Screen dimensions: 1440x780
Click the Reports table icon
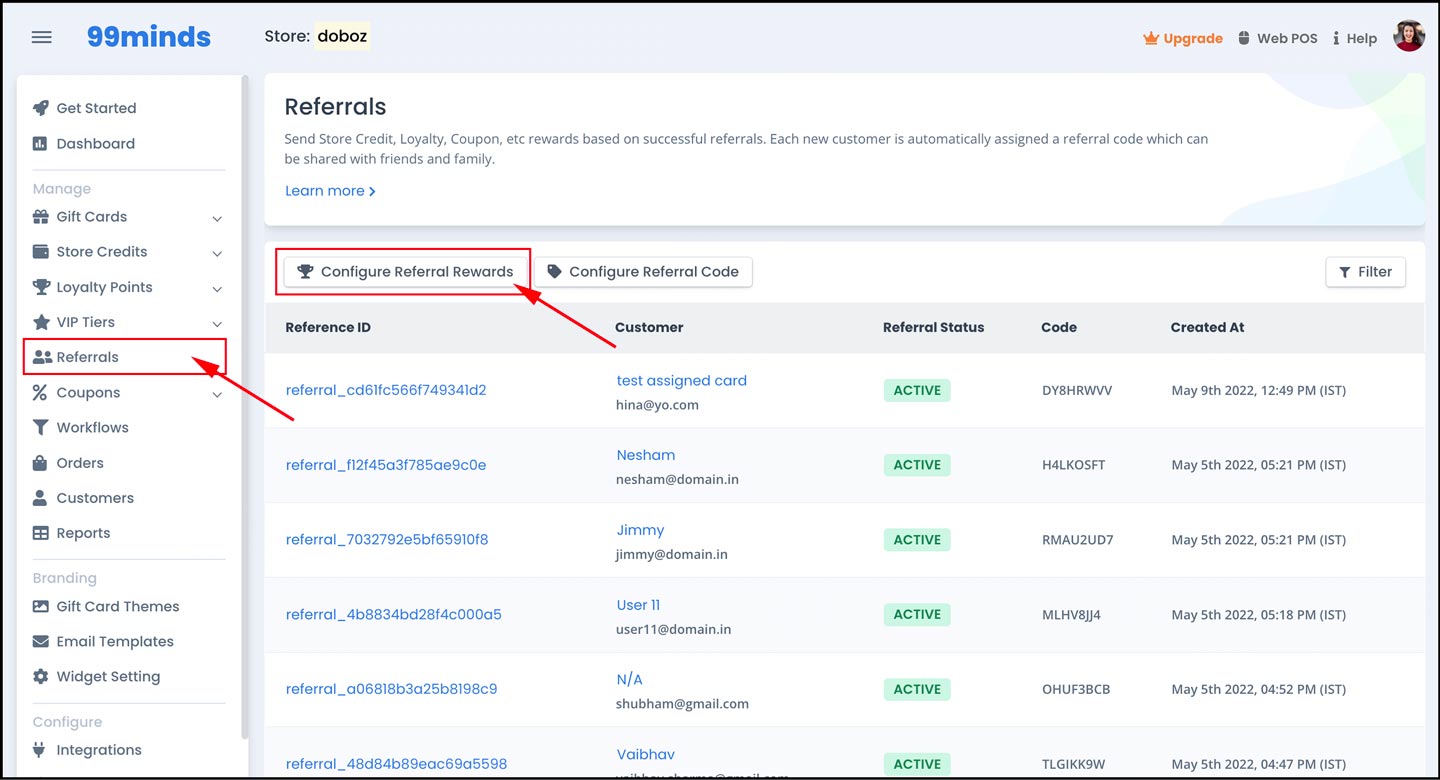coord(40,533)
